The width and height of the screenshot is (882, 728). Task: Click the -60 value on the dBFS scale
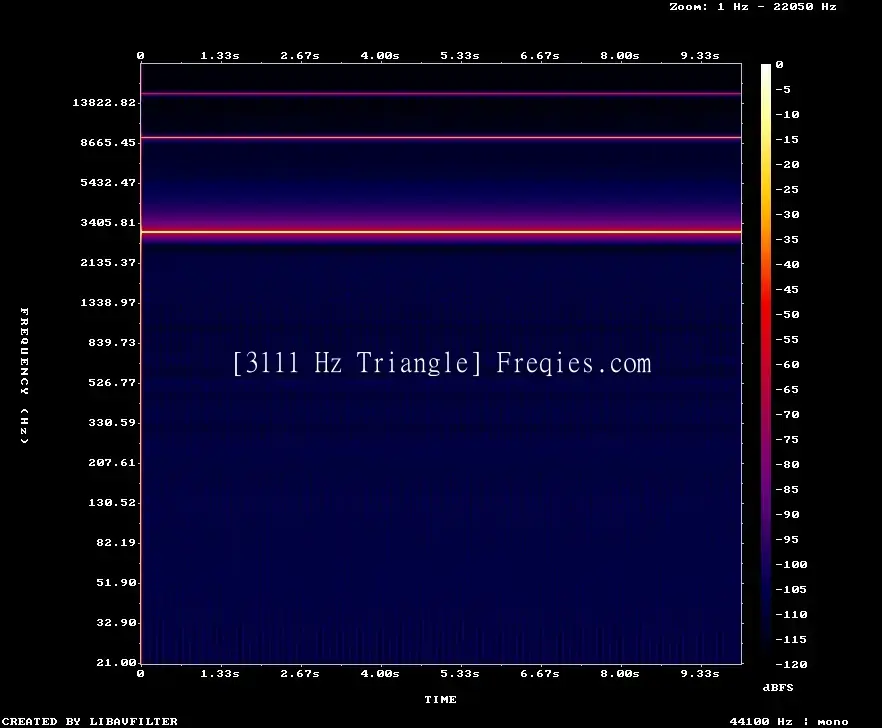tap(787, 365)
